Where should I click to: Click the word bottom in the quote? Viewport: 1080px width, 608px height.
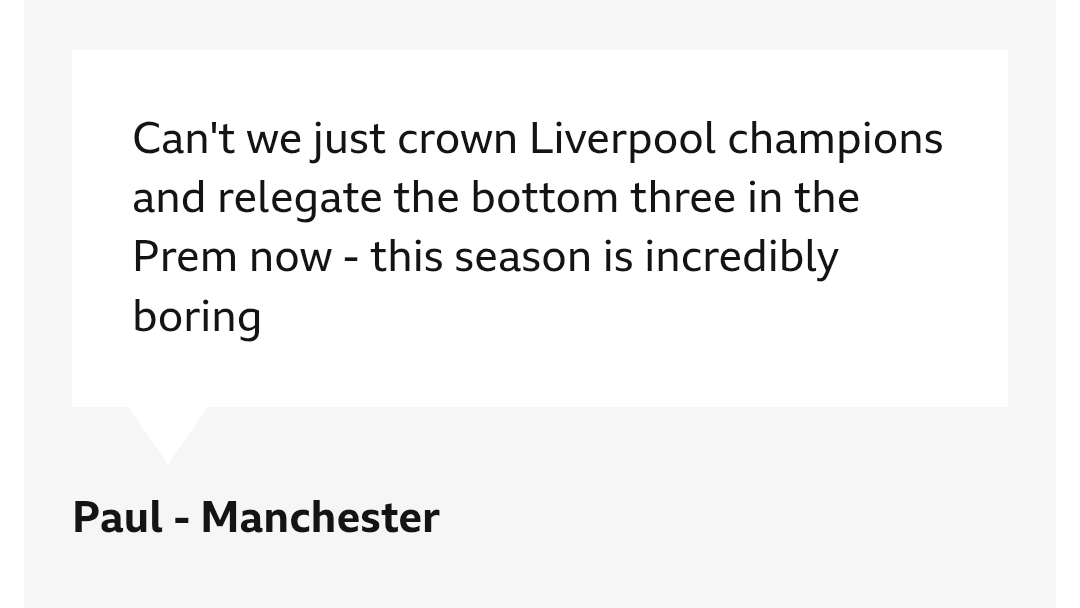[x=545, y=198]
